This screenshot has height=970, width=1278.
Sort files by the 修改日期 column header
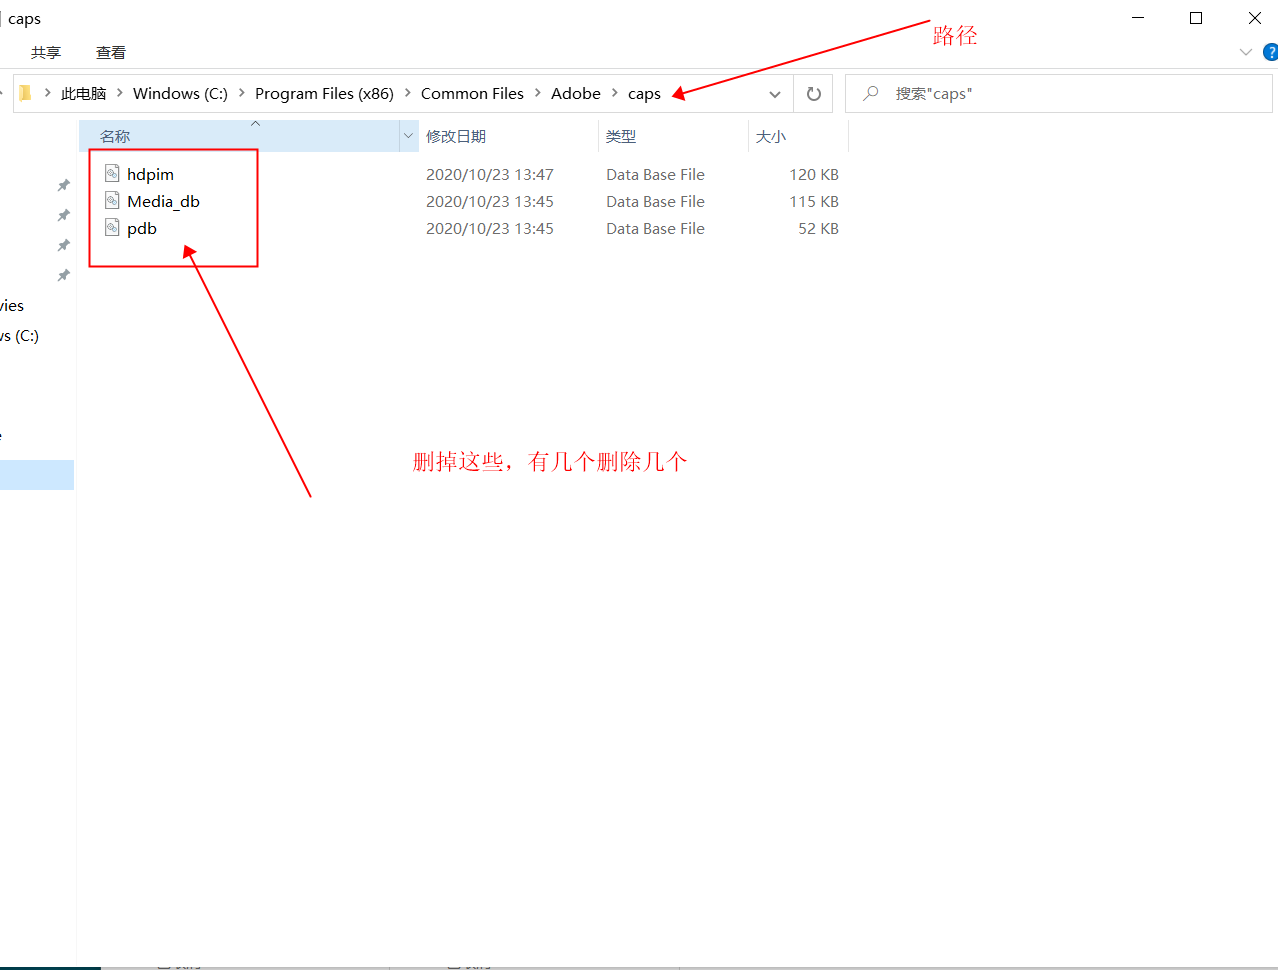[456, 136]
